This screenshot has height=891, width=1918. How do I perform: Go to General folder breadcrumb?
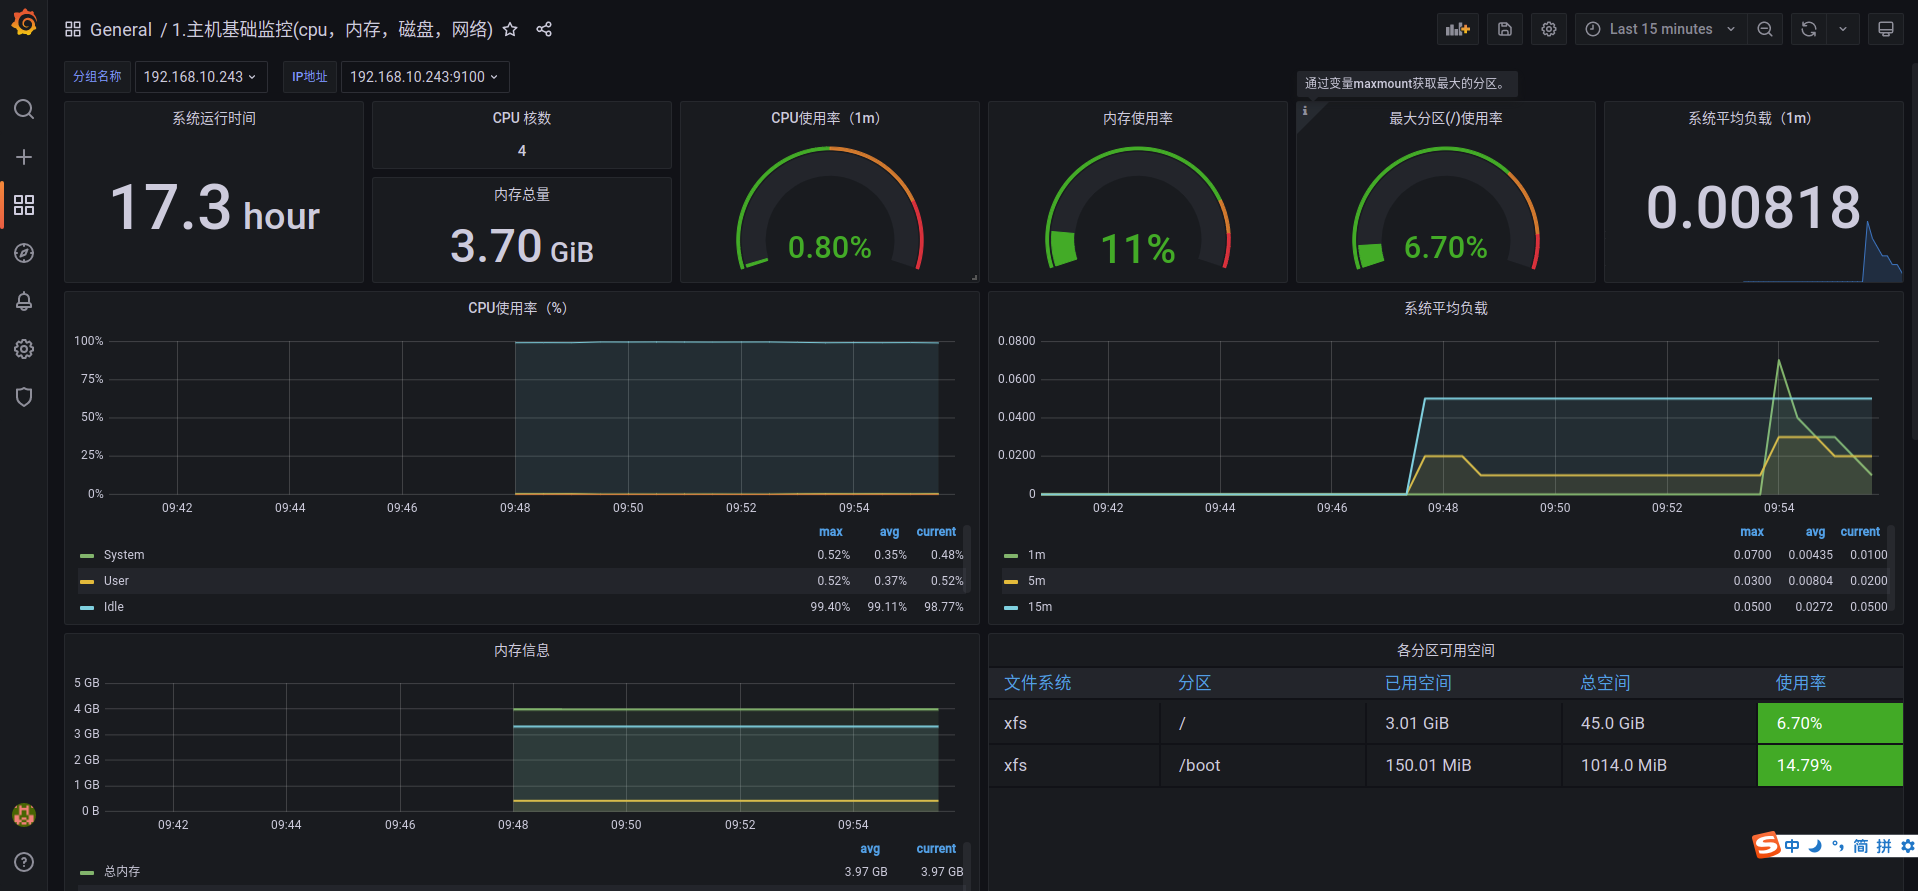[x=121, y=29]
